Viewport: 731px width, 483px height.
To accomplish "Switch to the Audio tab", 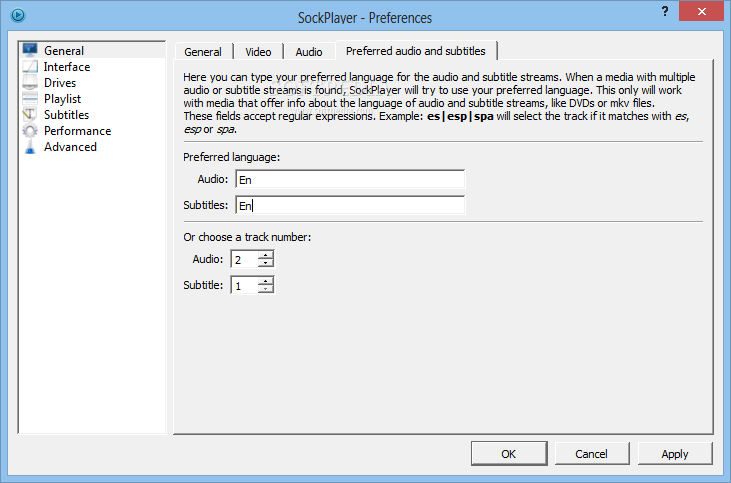I will coord(309,52).
